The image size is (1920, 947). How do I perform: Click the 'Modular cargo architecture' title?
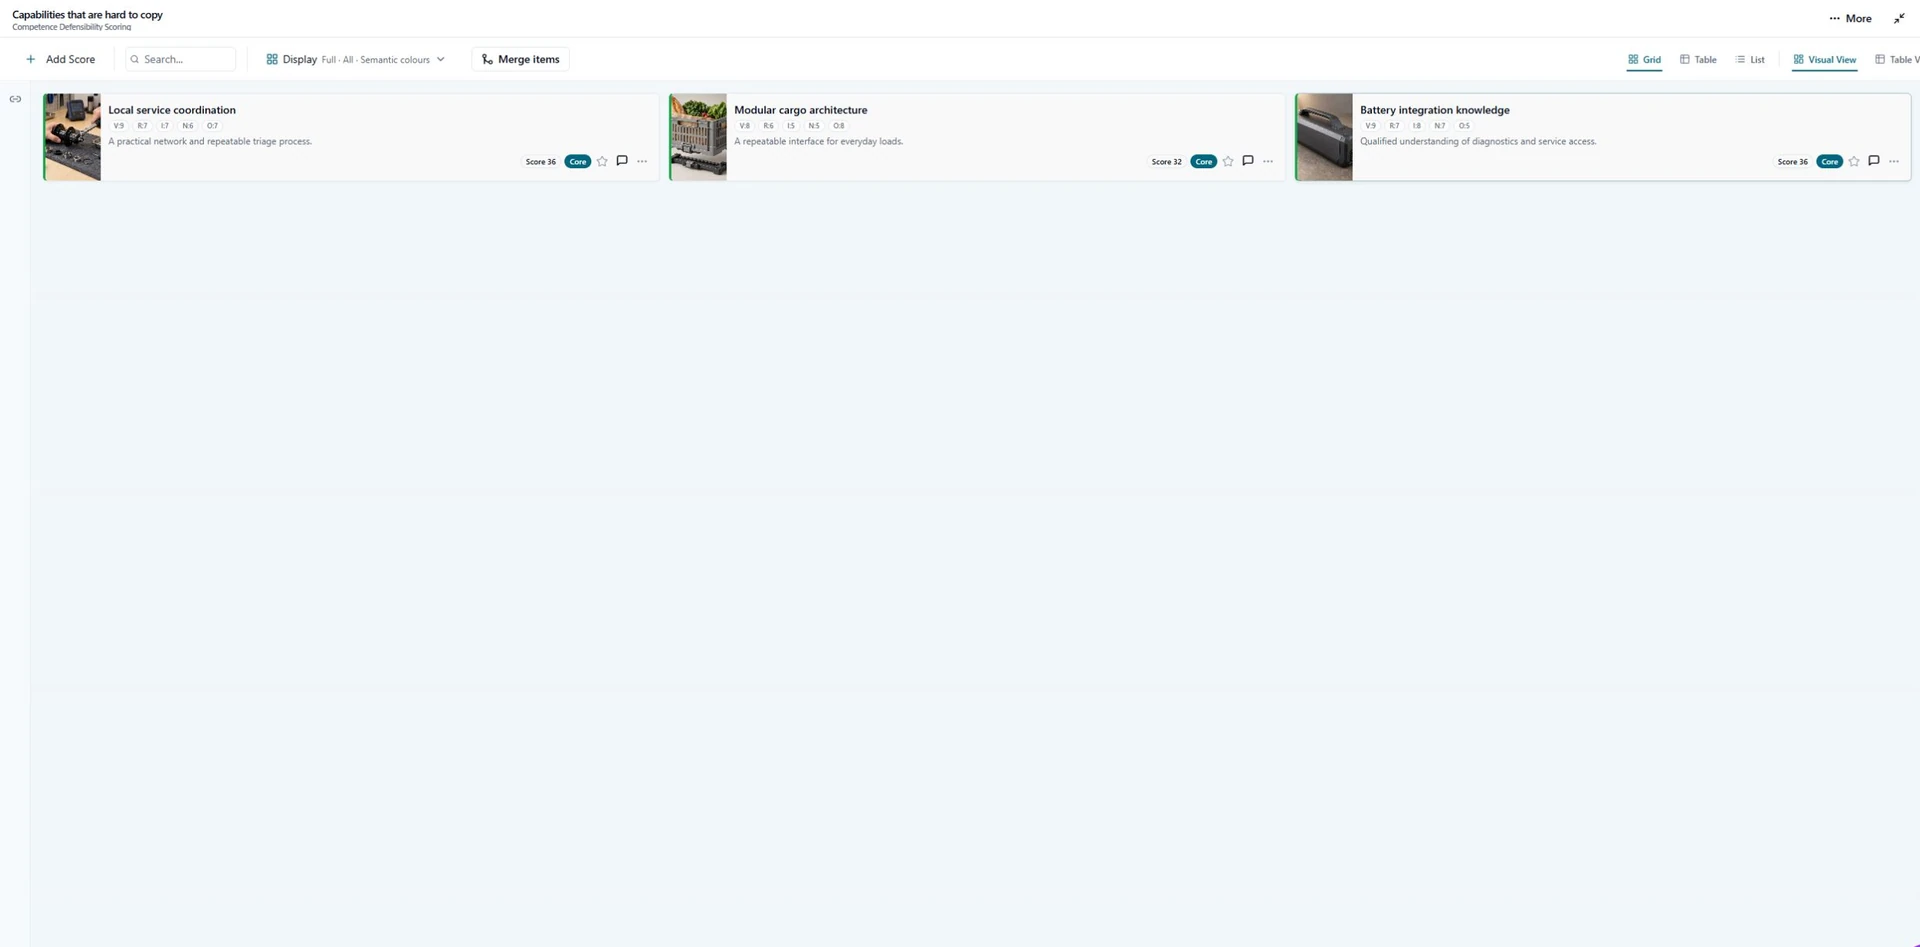point(801,110)
